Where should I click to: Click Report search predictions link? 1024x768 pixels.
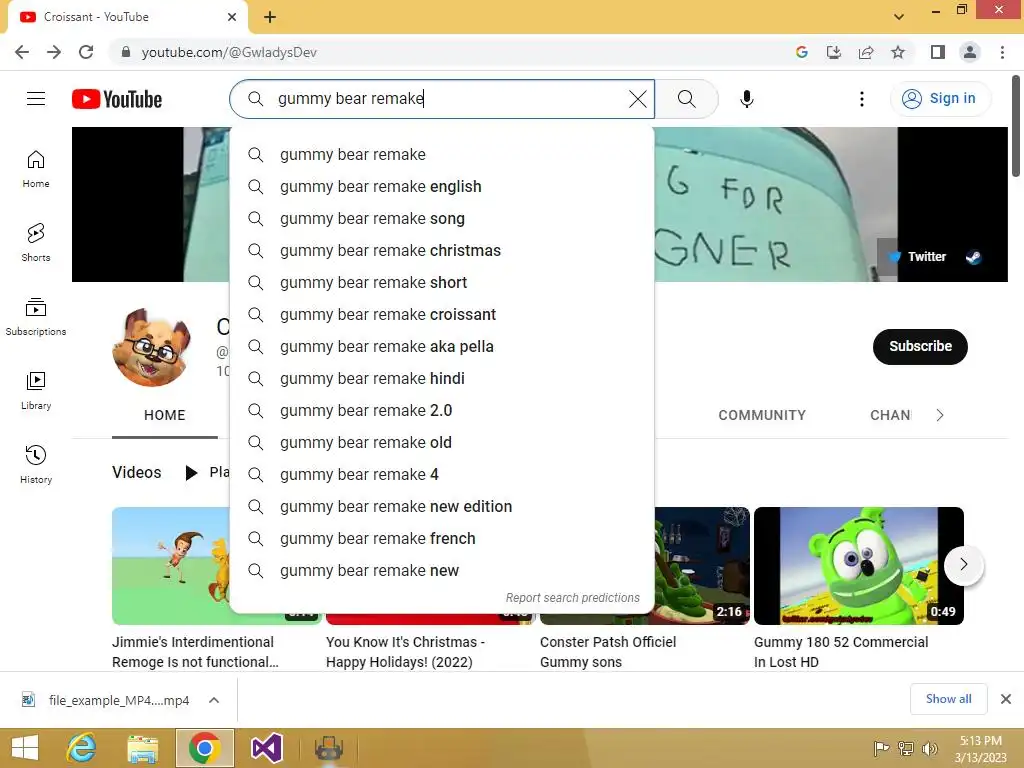[572, 598]
